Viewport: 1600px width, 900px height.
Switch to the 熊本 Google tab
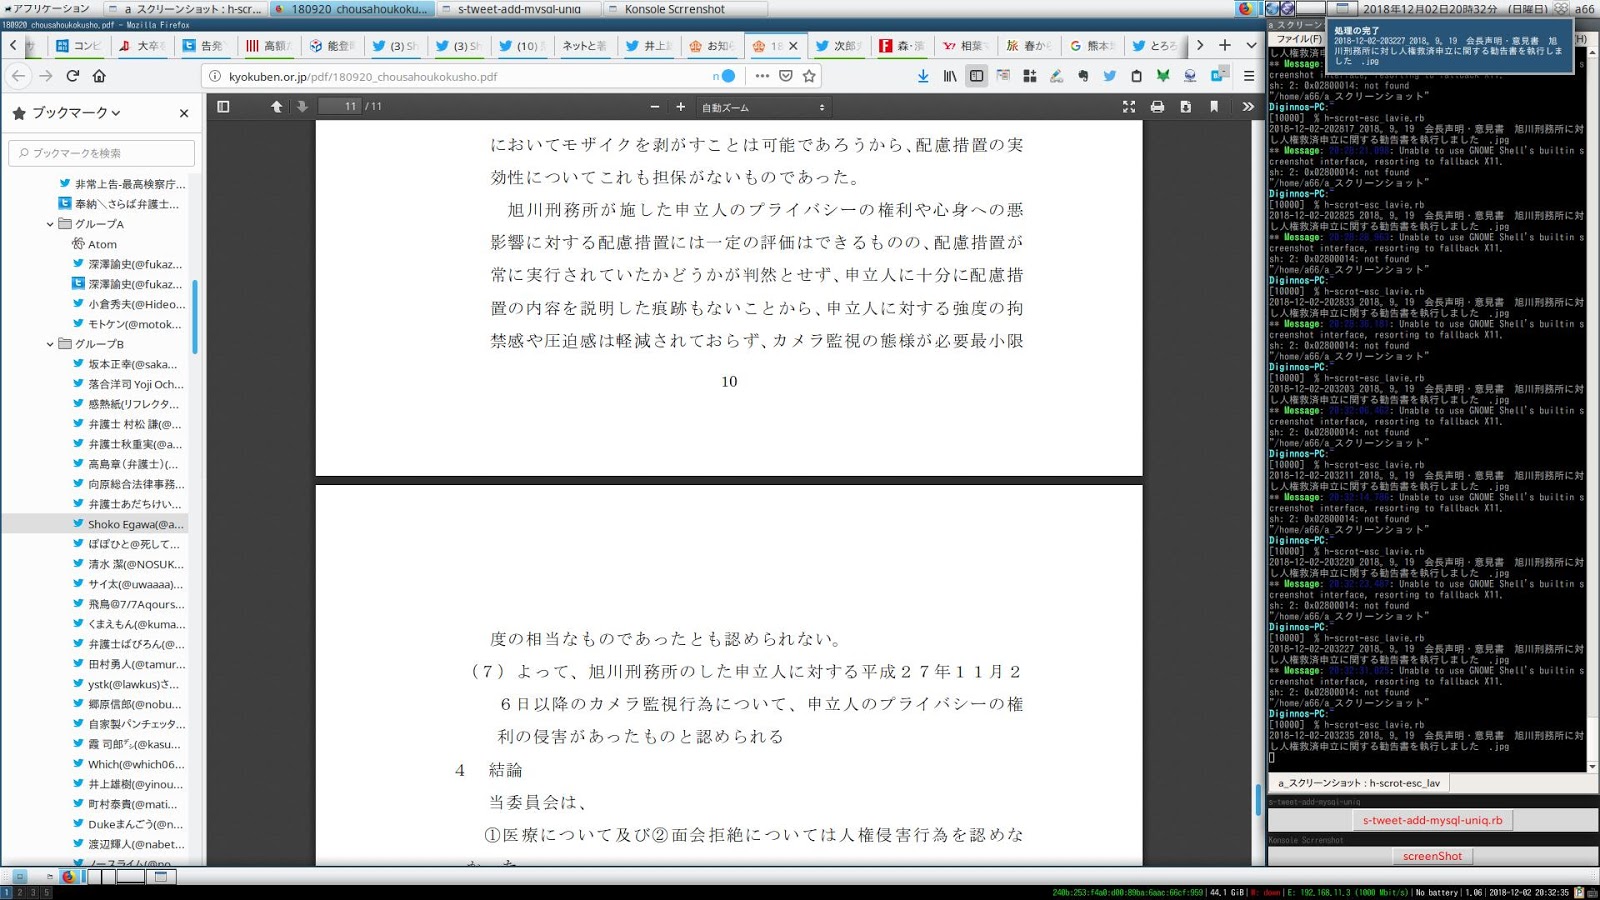[1092, 46]
